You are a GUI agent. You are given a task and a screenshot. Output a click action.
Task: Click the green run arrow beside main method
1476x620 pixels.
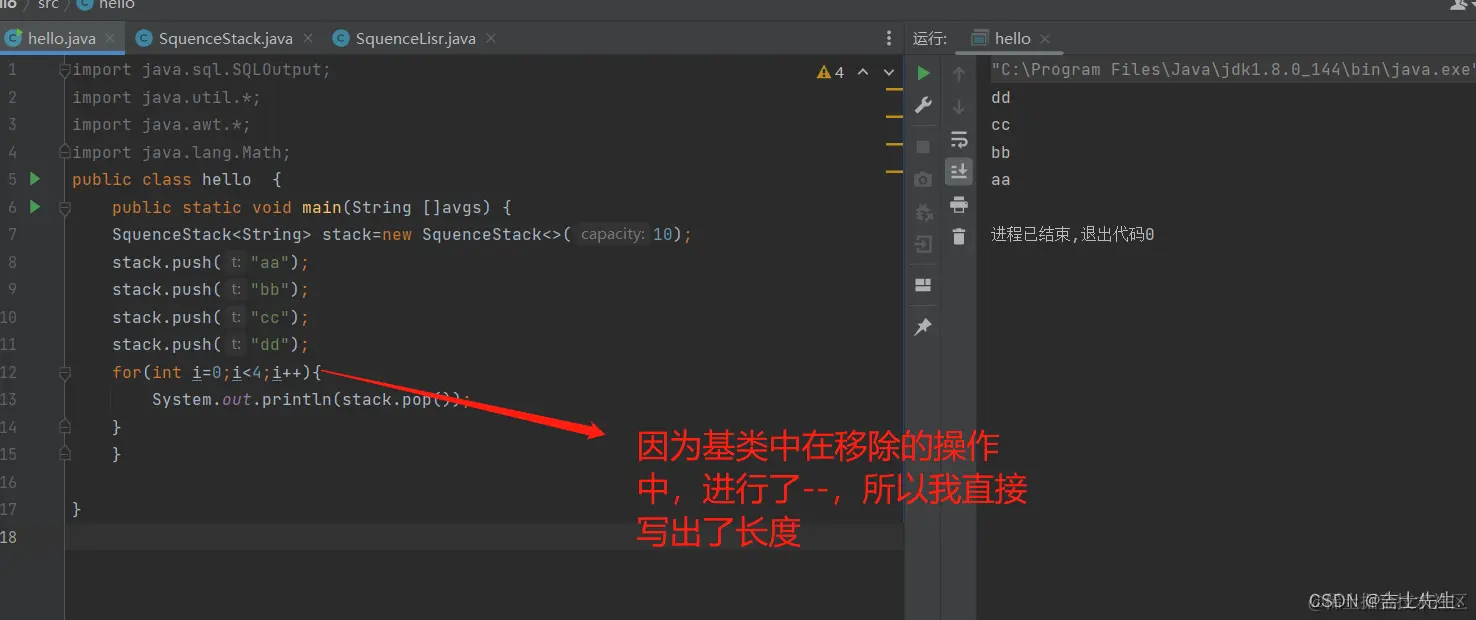pyautogui.click(x=35, y=207)
